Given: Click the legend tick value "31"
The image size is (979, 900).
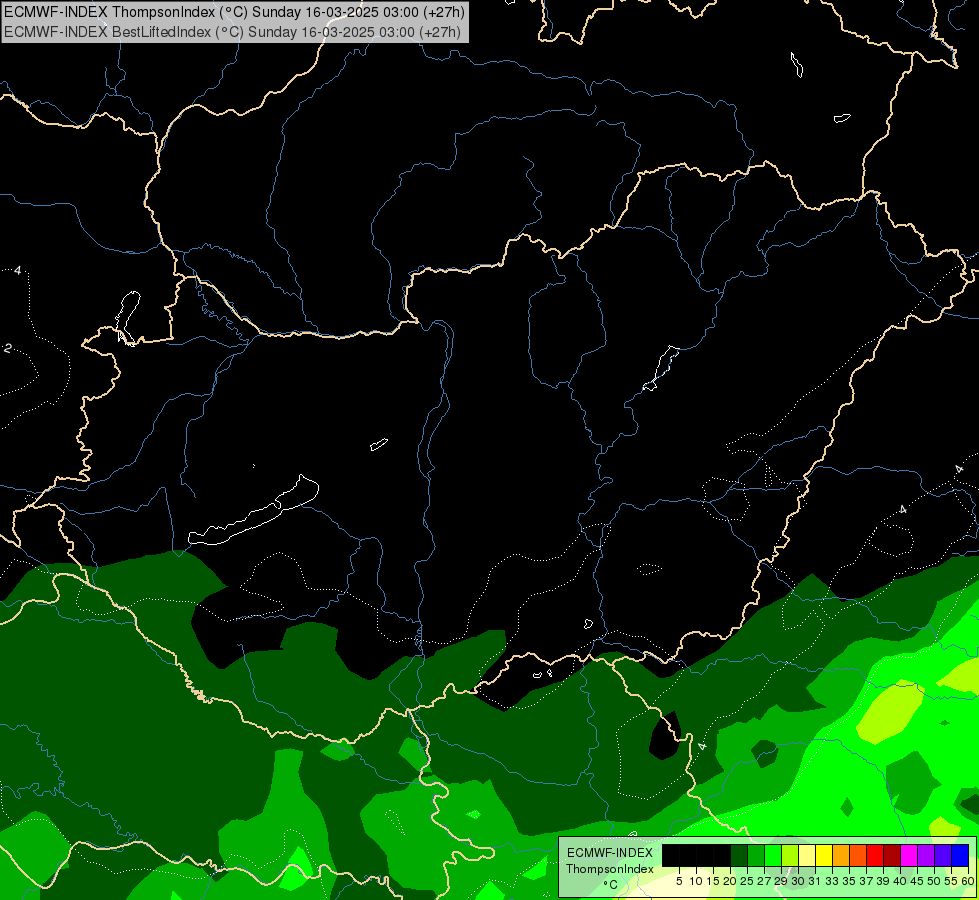Looking at the screenshot, I should tap(815, 881).
